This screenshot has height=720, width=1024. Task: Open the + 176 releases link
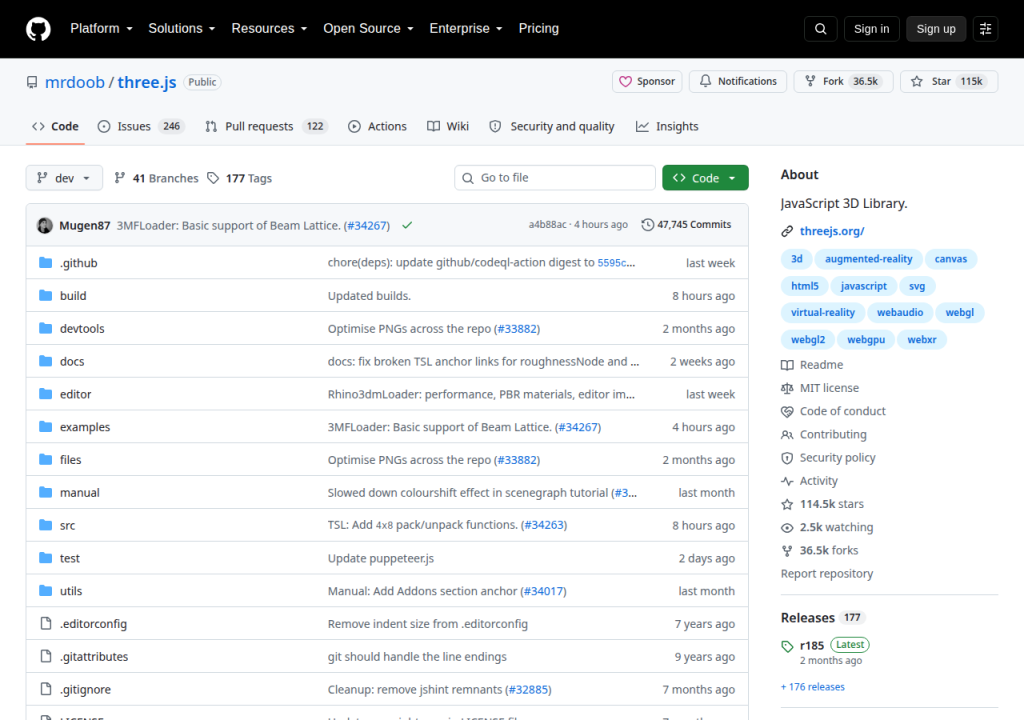[812, 687]
